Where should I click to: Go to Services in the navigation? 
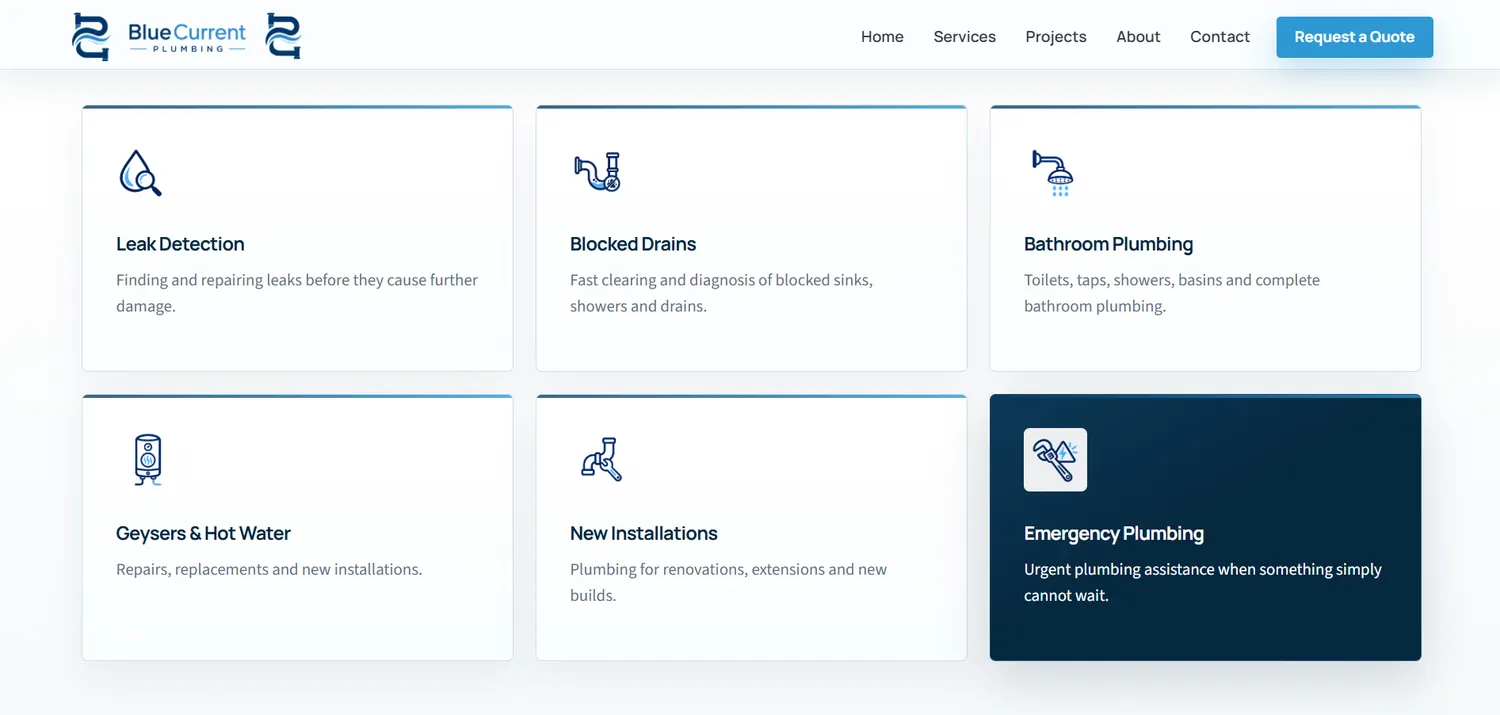point(964,37)
